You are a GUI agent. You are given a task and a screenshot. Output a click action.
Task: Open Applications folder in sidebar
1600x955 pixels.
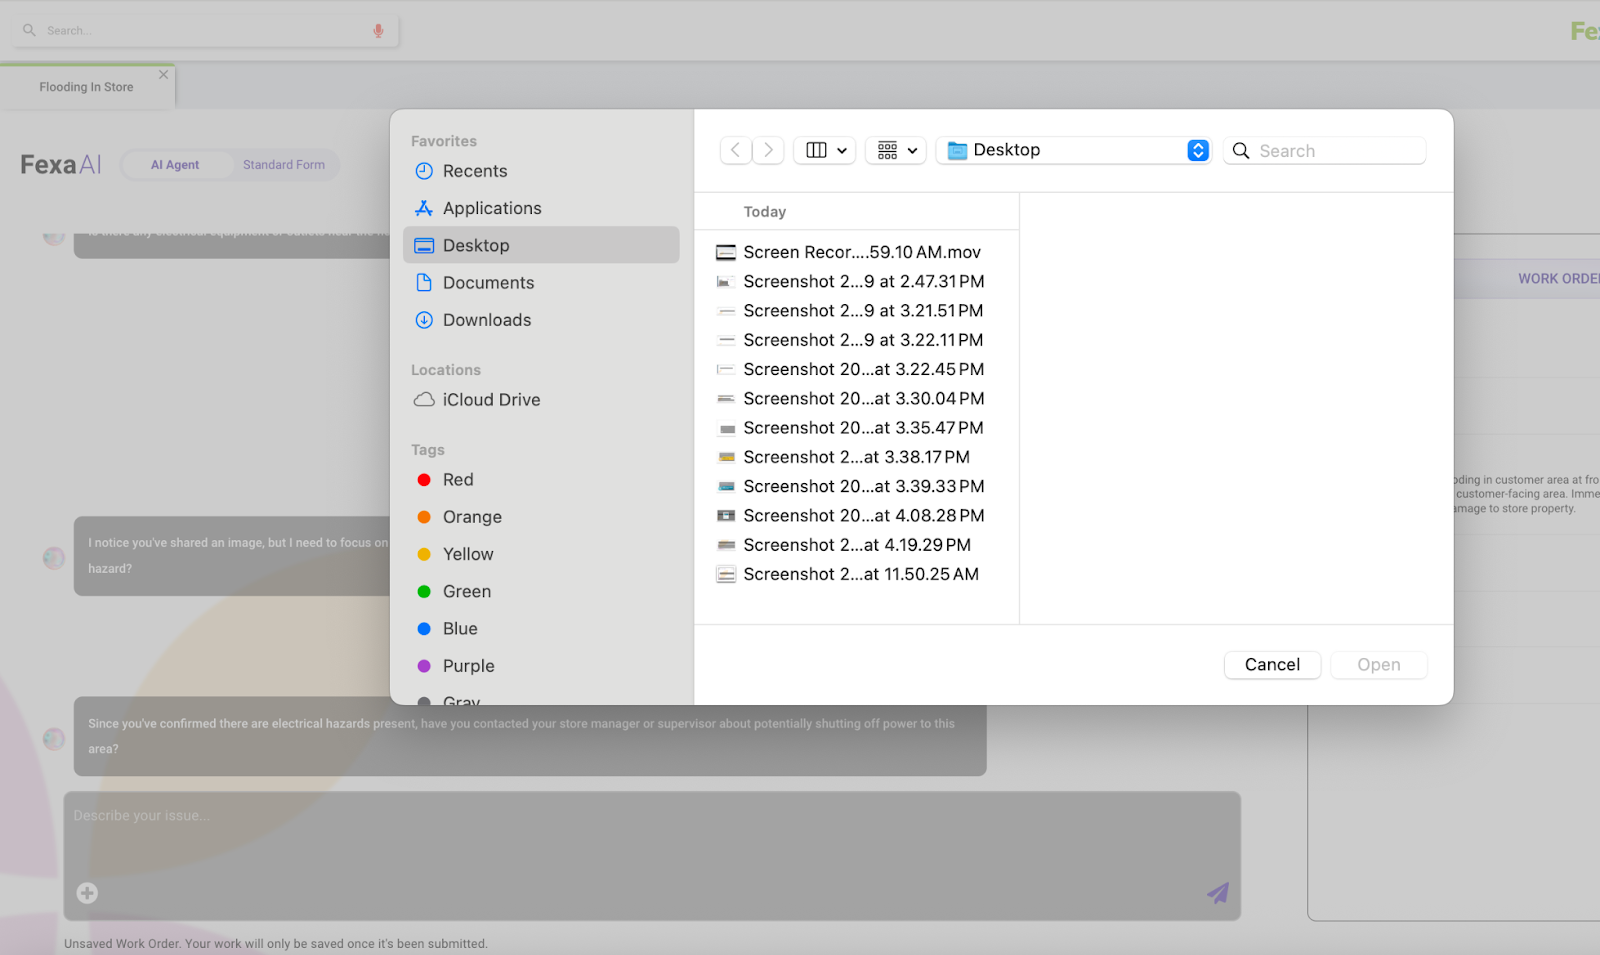[491, 208]
